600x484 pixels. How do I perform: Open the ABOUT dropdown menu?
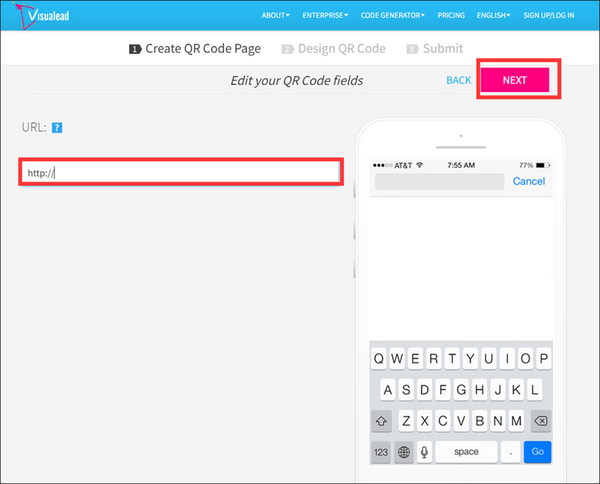275,16
